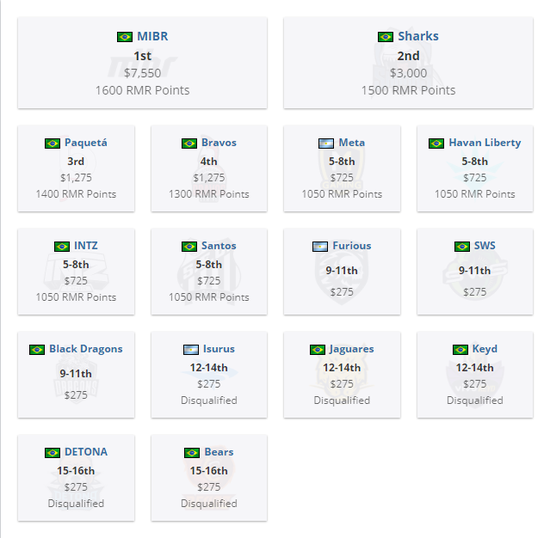Click the Argentina flag beside Meta
This screenshot has height=538, width=550.
point(326,143)
